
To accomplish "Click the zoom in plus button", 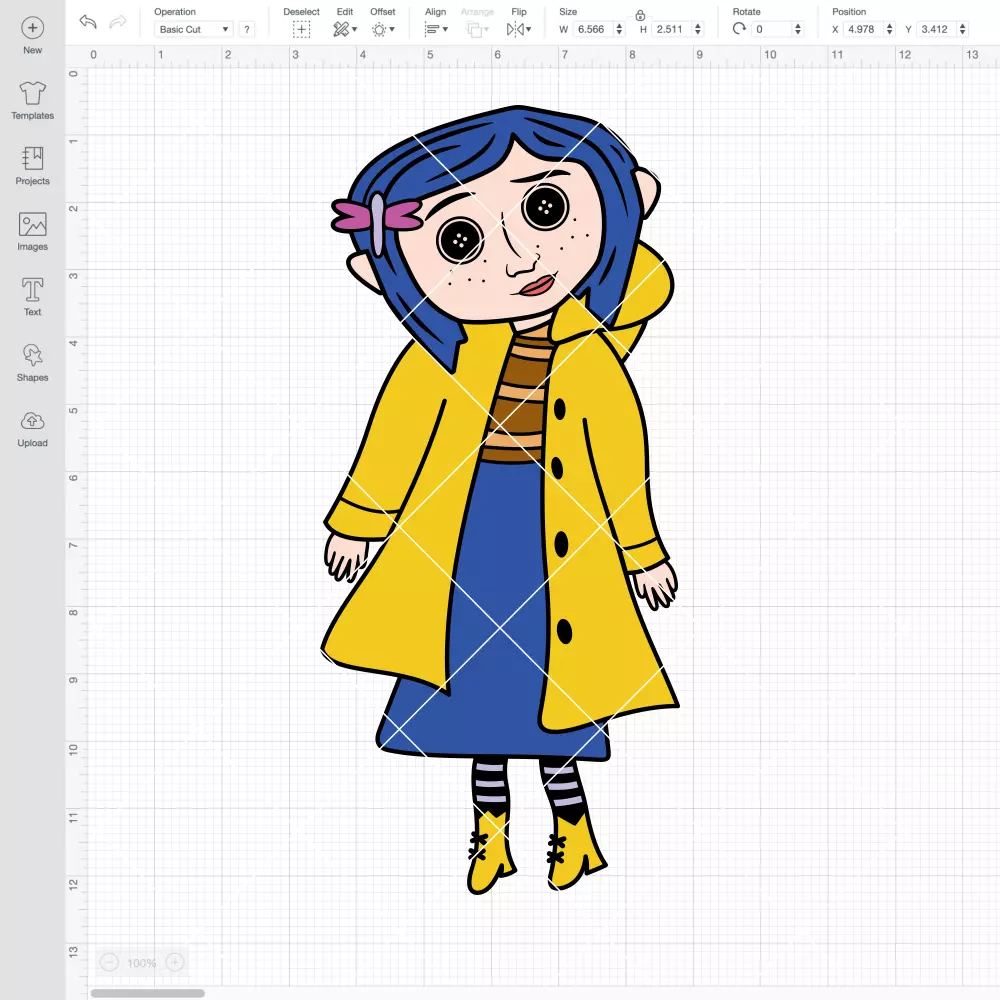I will [175, 962].
